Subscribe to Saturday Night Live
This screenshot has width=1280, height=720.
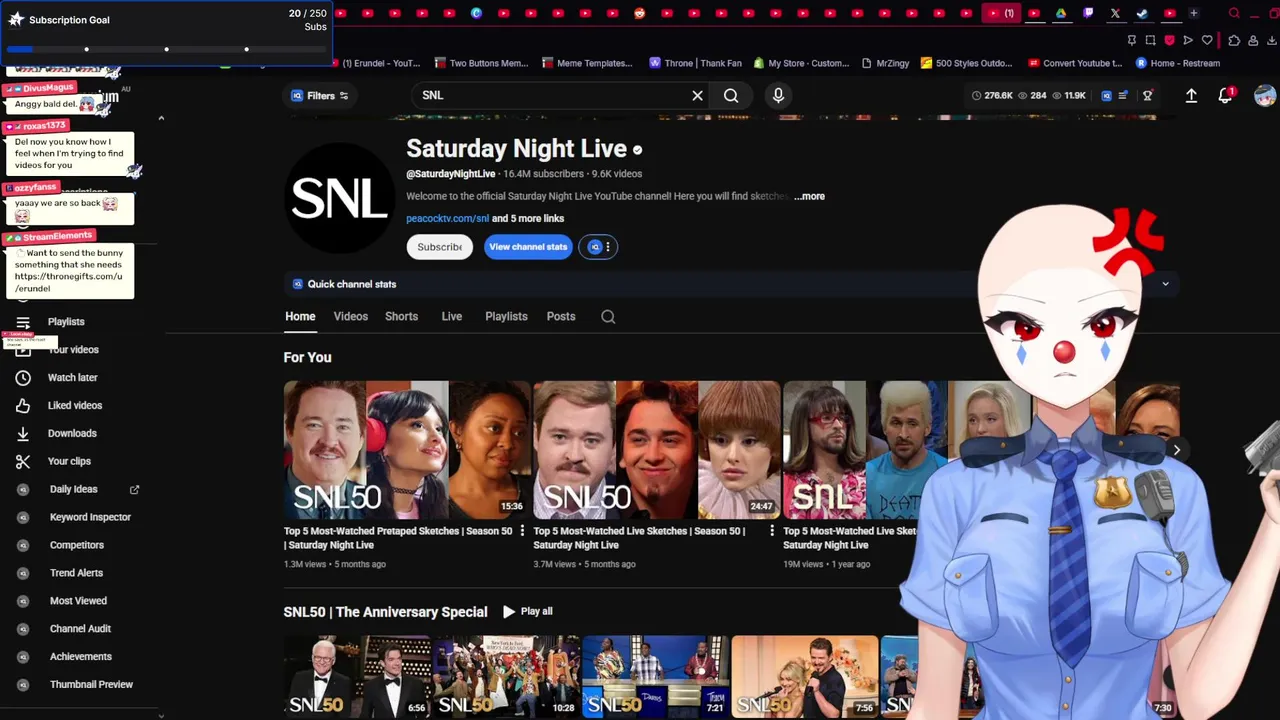(x=440, y=247)
